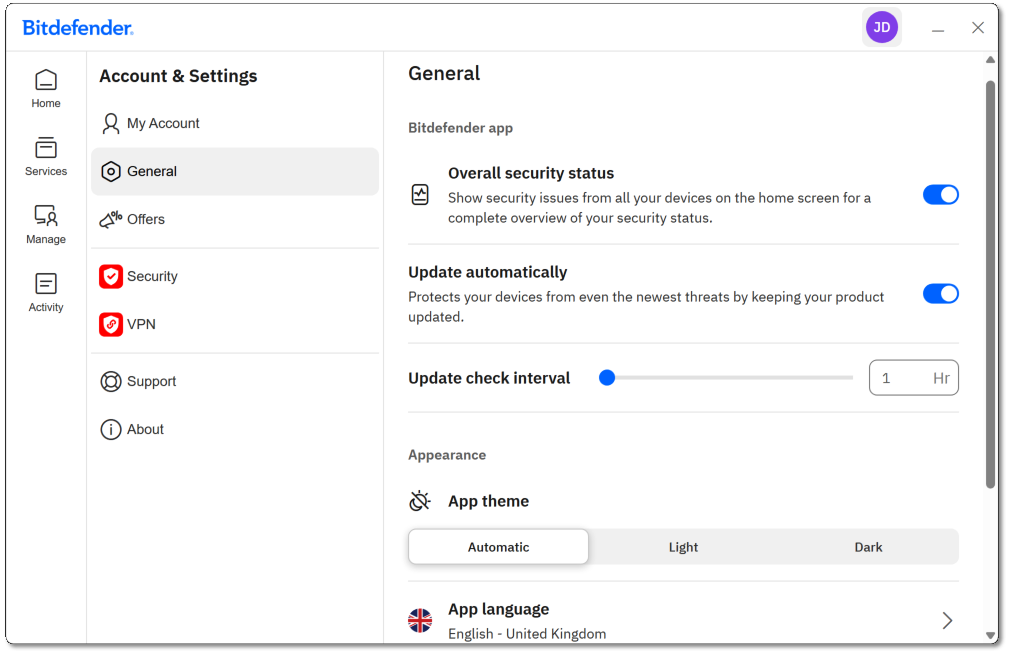
Task: Switch App theme to Dark
Action: (868, 547)
